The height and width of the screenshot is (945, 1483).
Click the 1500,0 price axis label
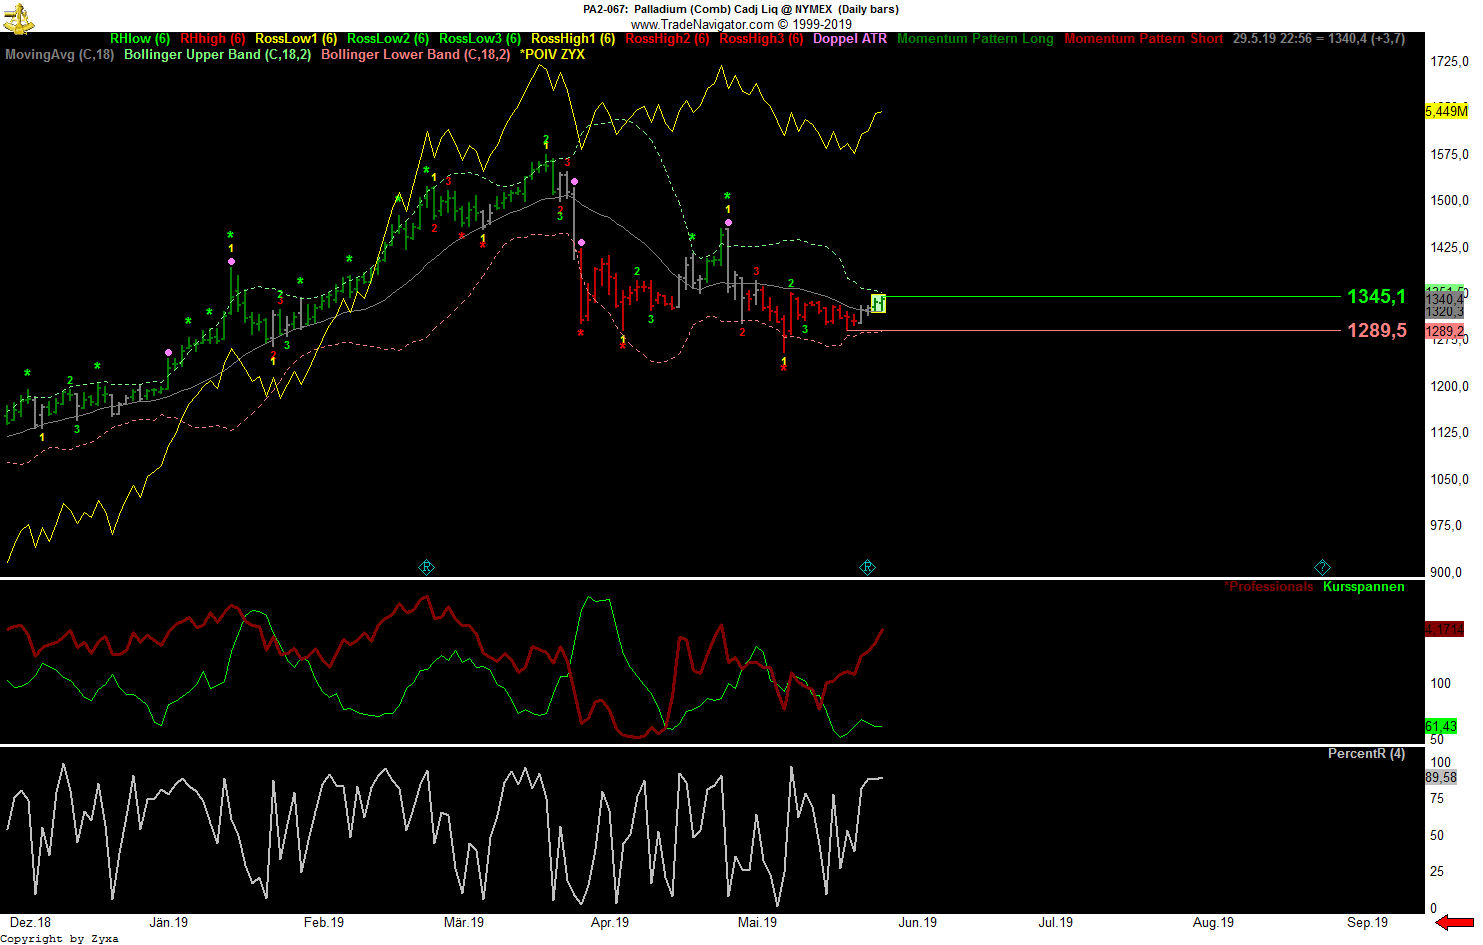pyautogui.click(x=1450, y=201)
